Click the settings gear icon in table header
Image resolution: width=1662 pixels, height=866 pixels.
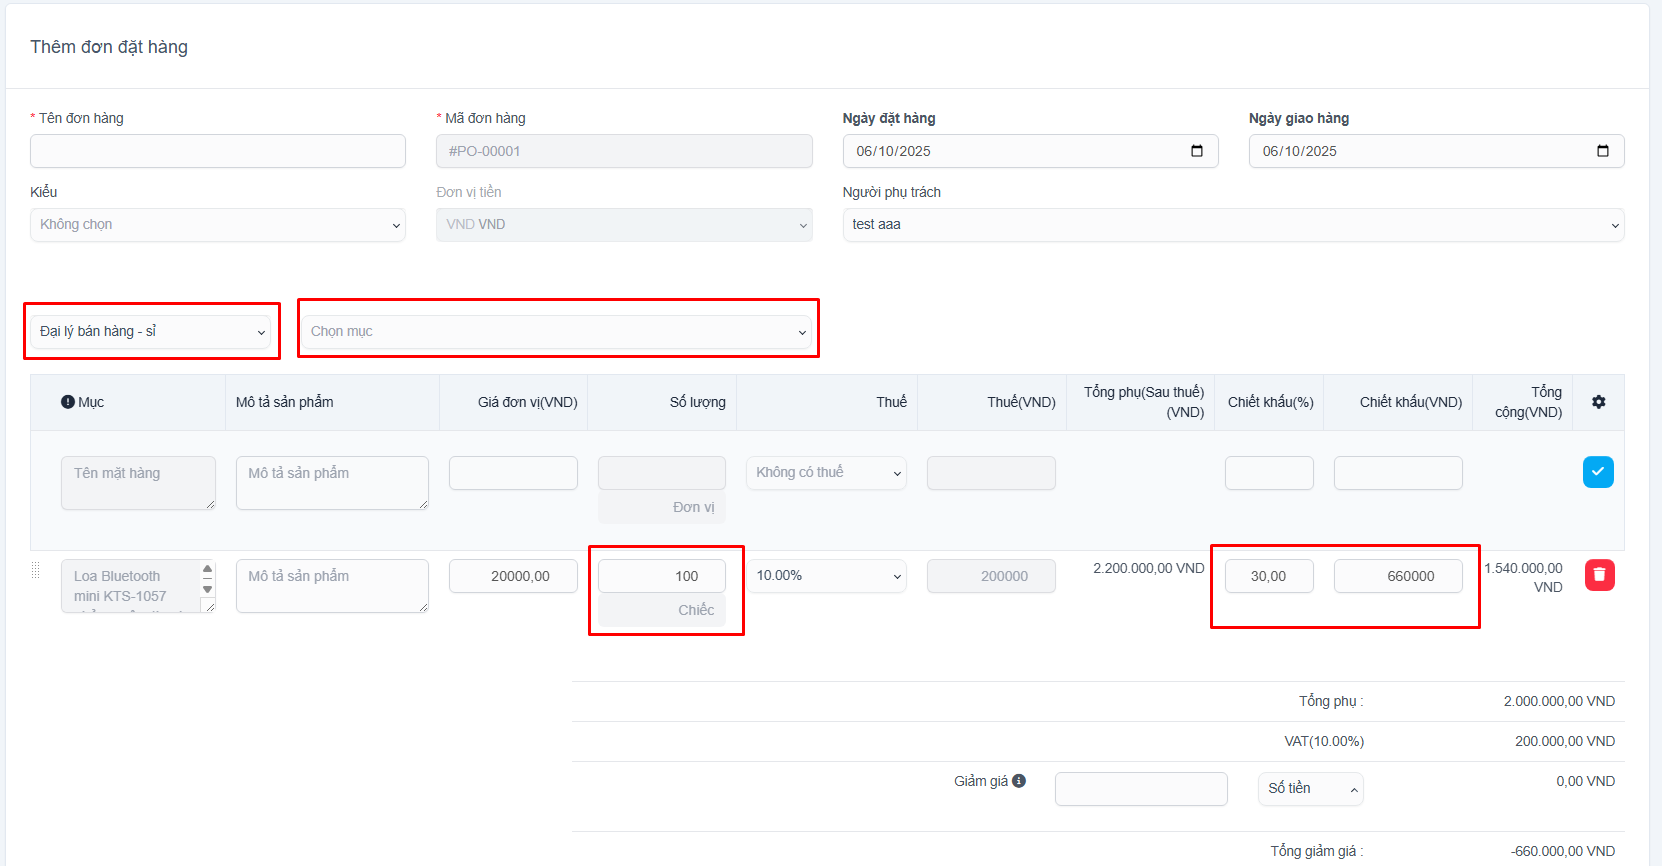[x=1598, y=402]
